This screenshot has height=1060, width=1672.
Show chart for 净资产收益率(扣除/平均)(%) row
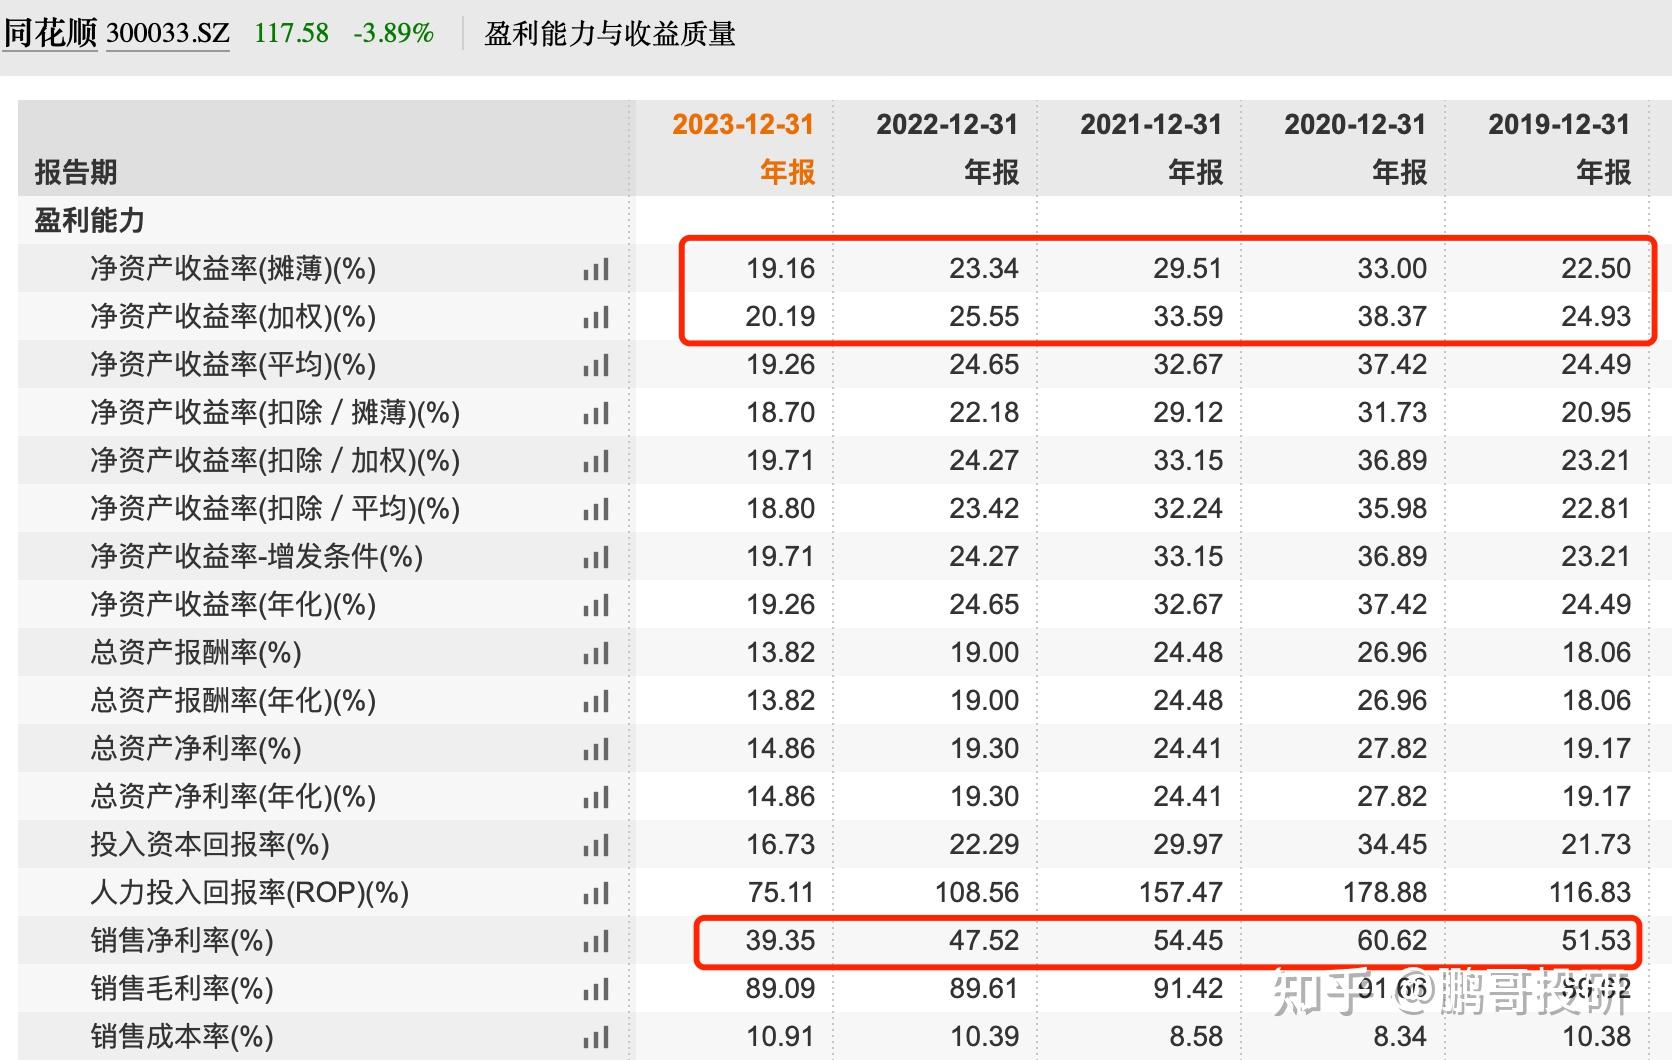(596, 509)
